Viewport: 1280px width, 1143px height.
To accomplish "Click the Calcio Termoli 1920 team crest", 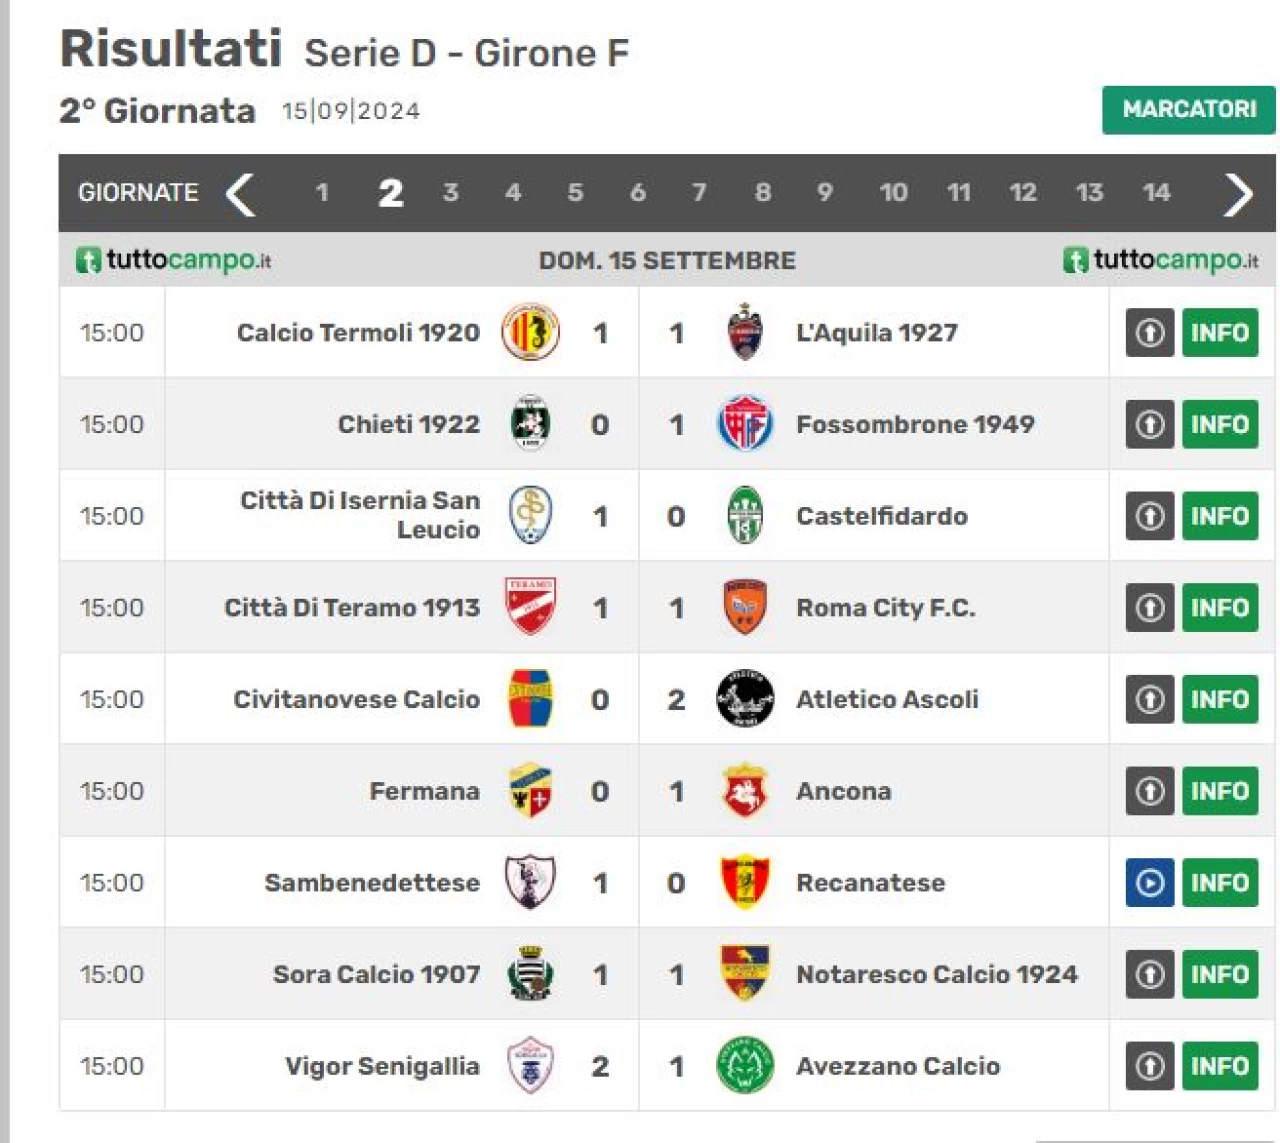I will [x=530, y=332].
